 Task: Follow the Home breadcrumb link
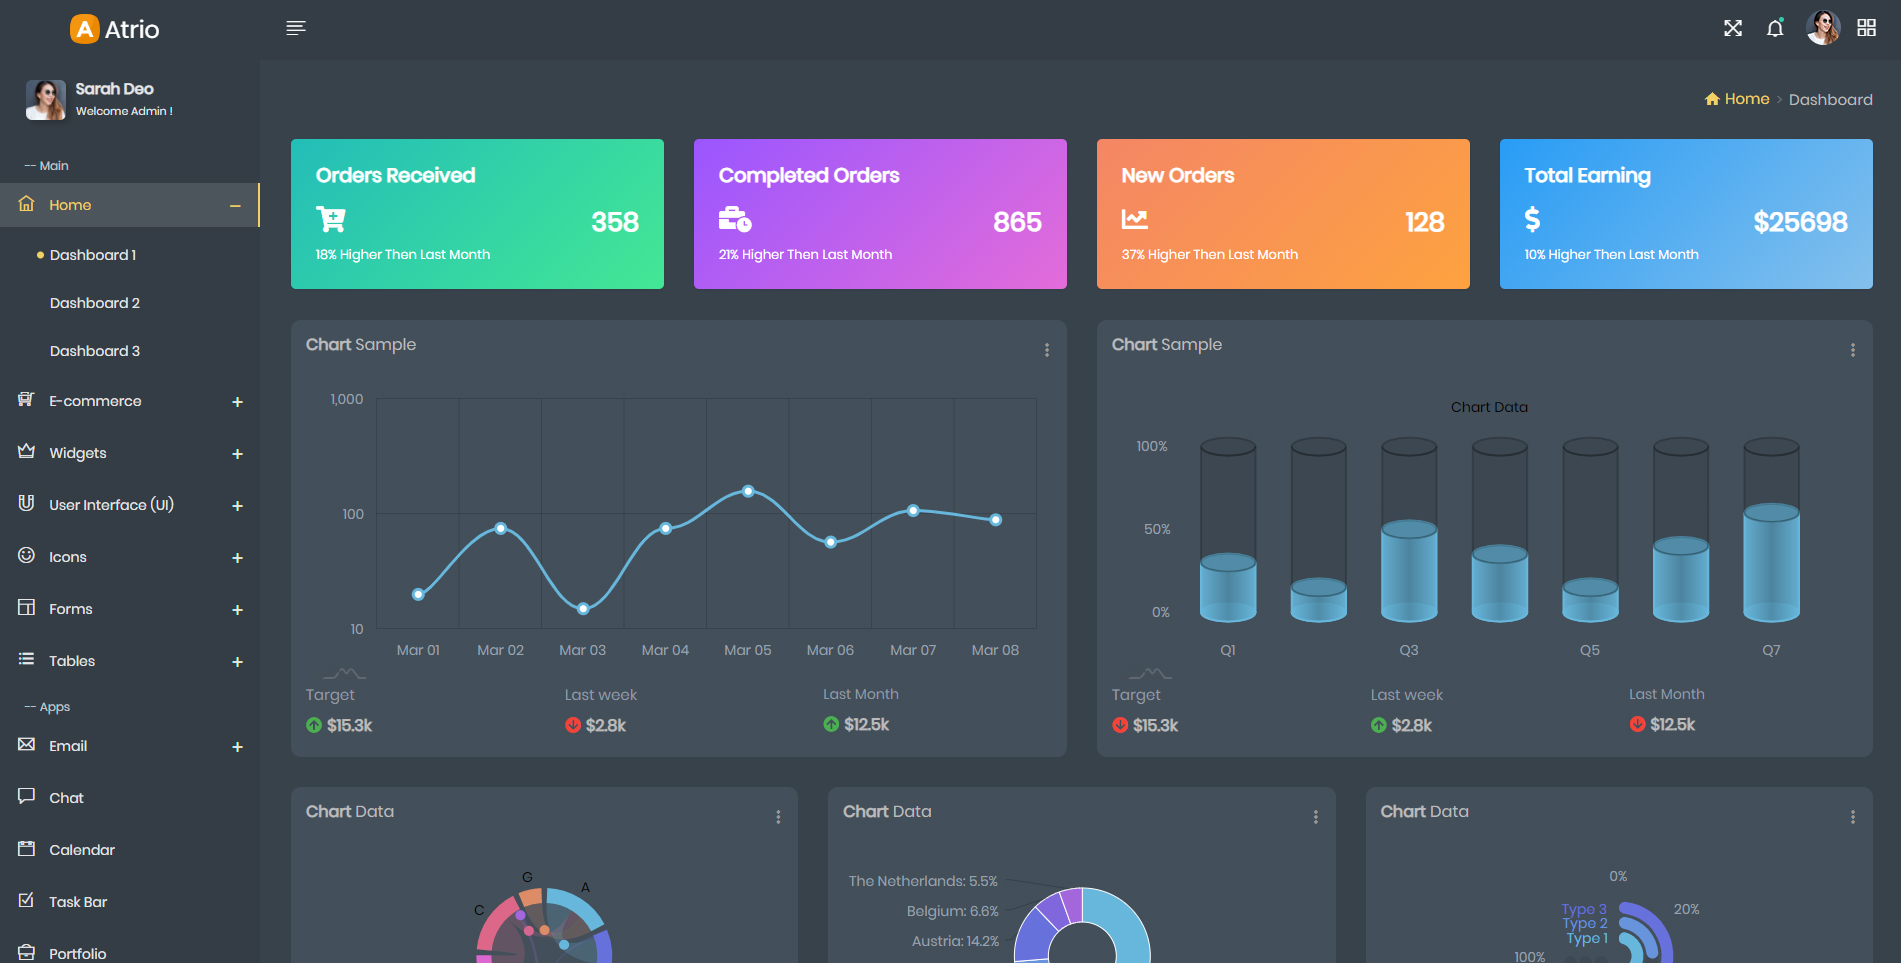[x=1747, y=99]
